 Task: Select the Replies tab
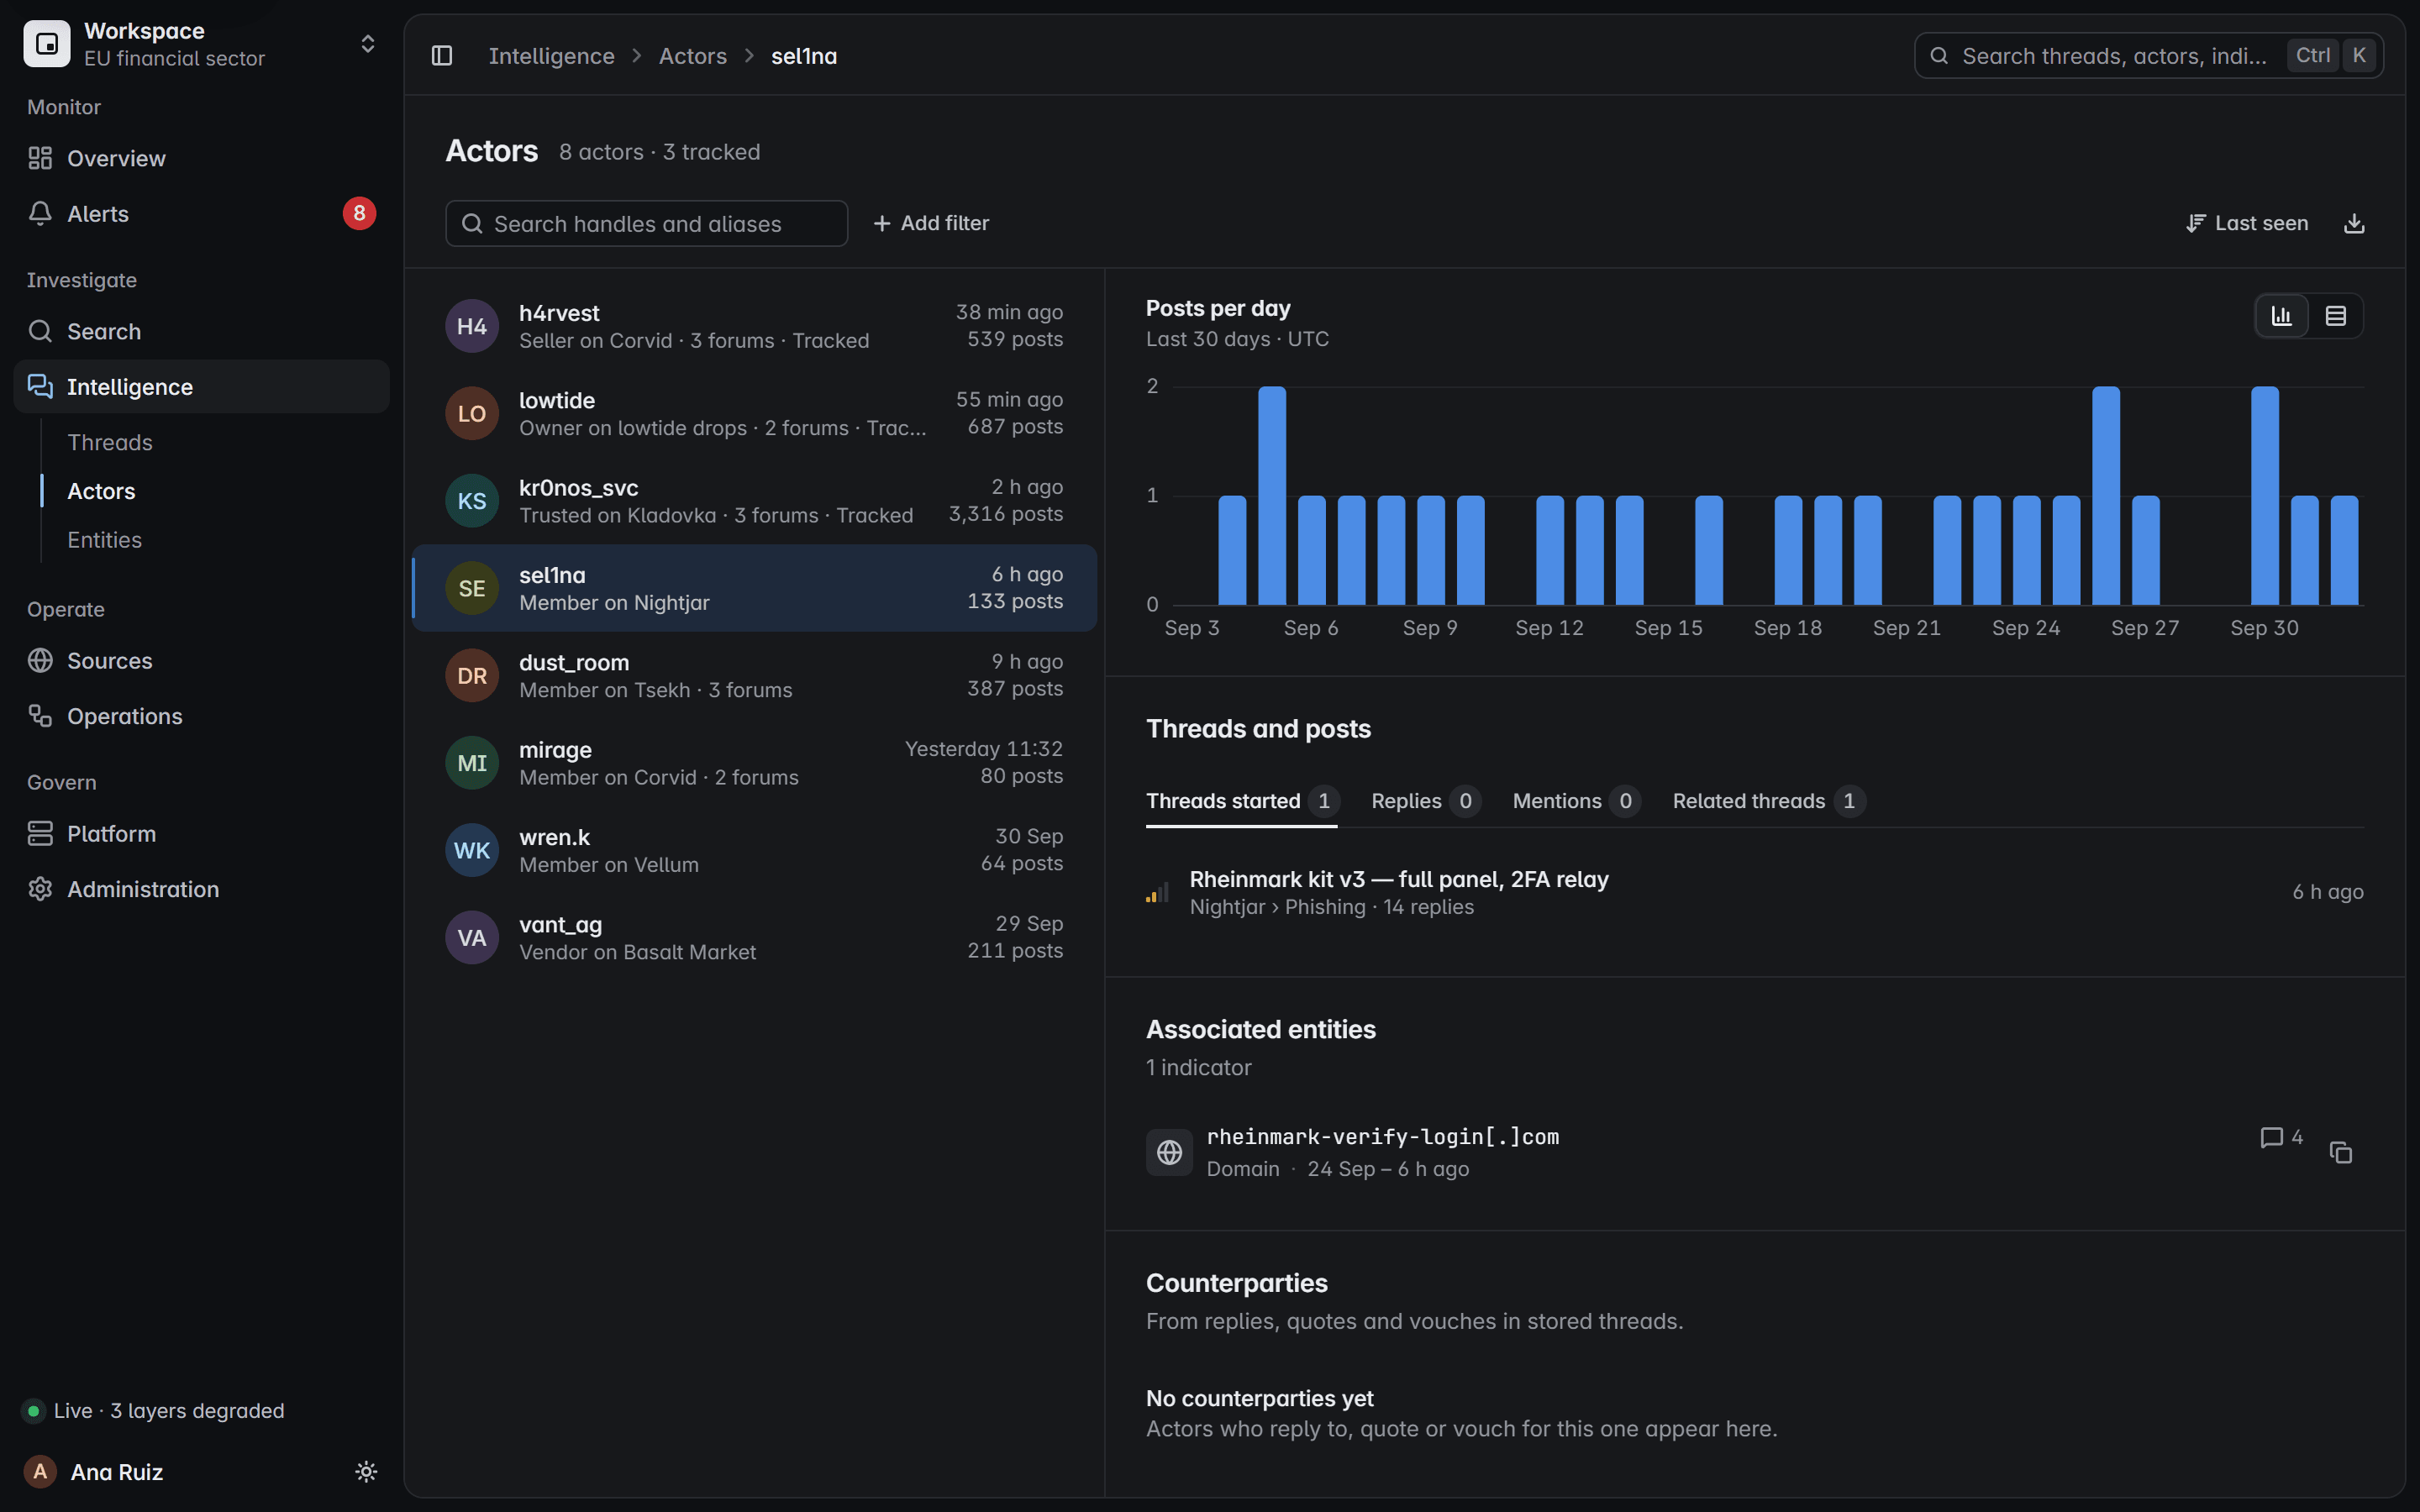click(x=1425, y=801)
